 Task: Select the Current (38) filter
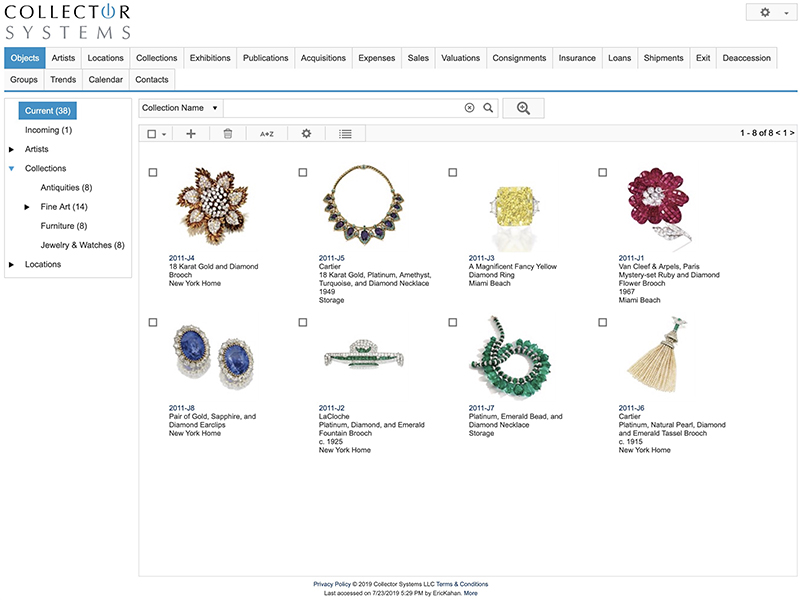pos(48,111)
